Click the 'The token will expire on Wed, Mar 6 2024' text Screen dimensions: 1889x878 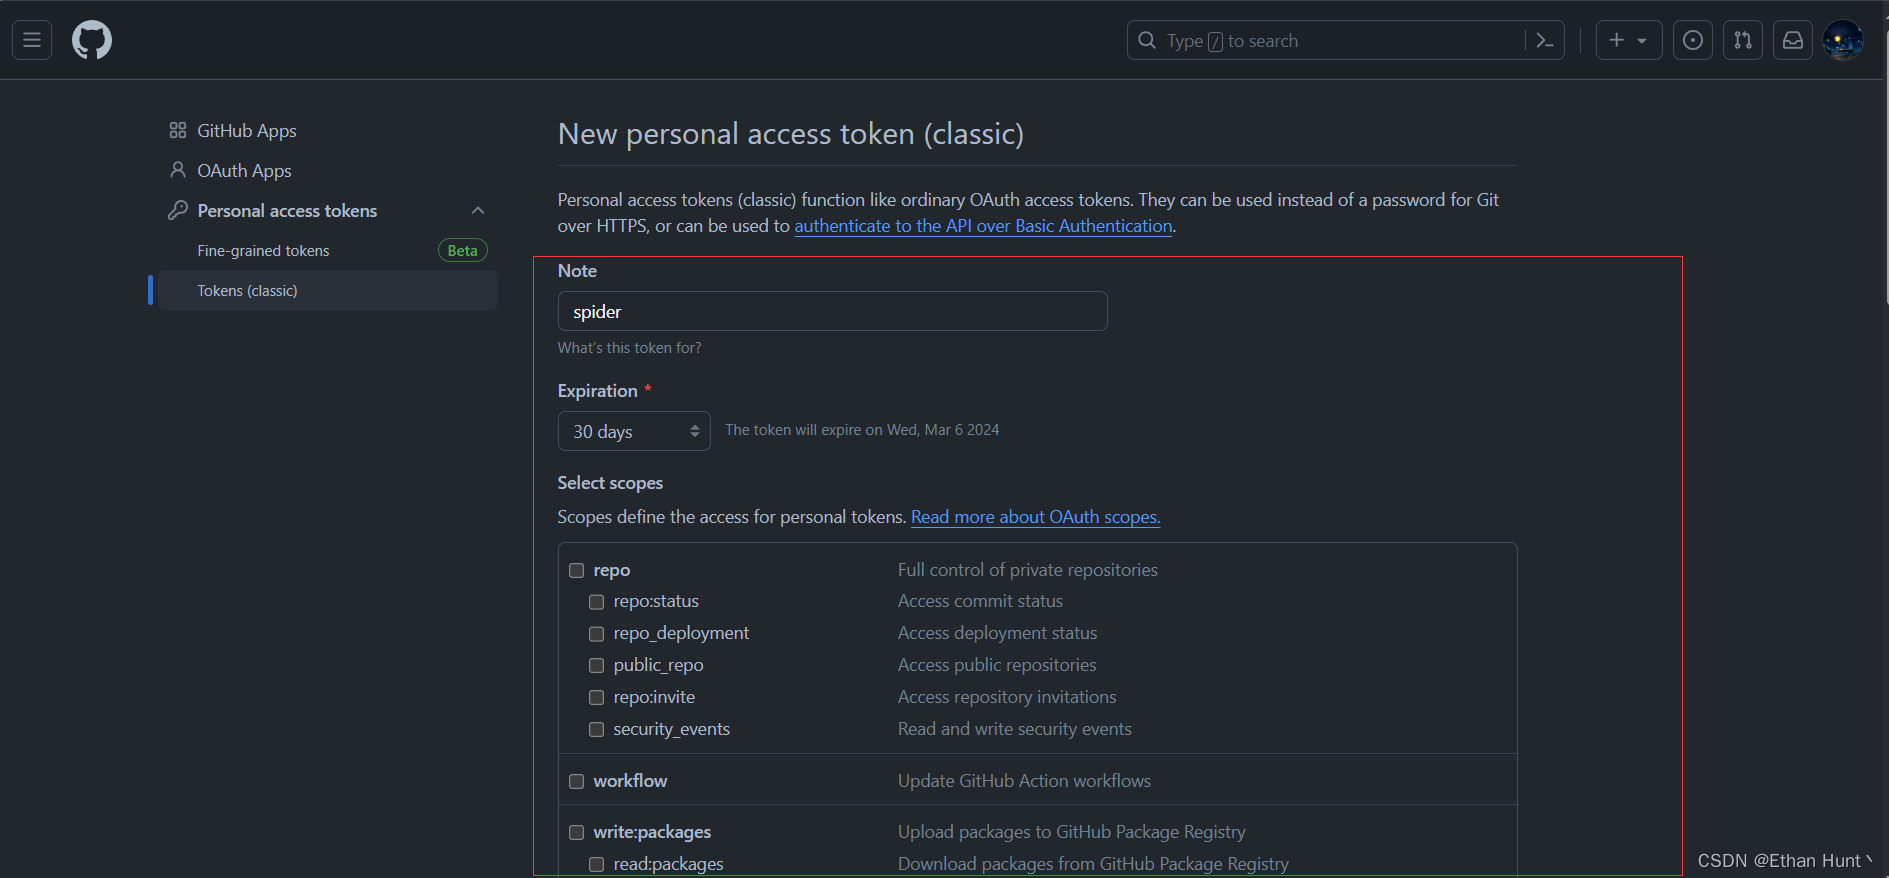(862, 430)
